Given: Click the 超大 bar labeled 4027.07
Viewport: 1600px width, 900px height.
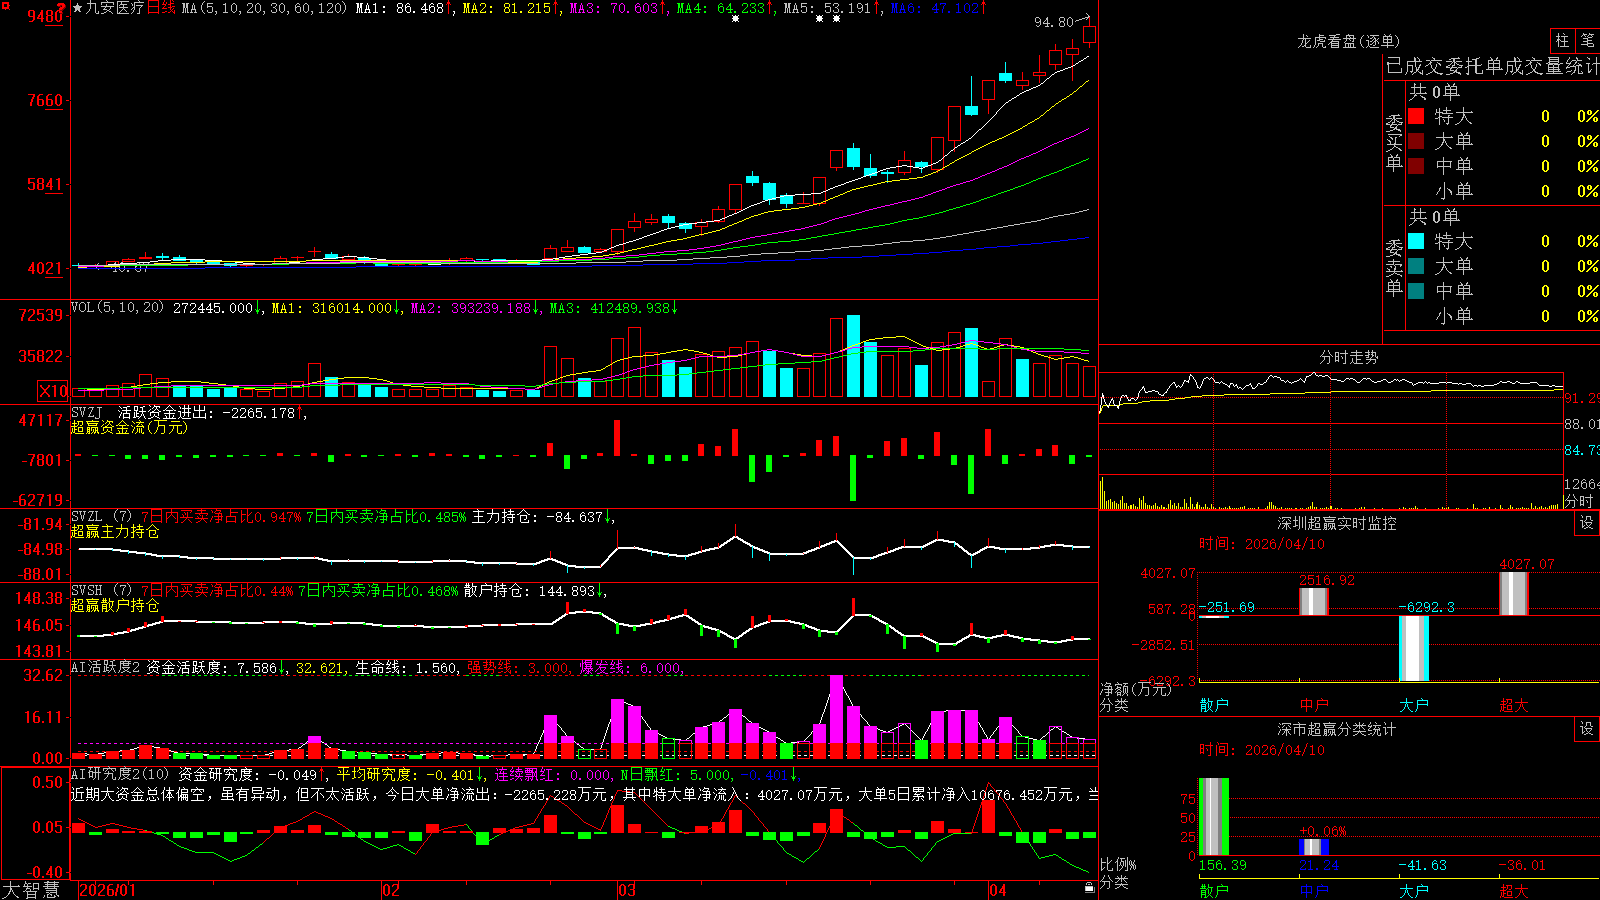Looking at the screenshot, I should pos(1514,594).
